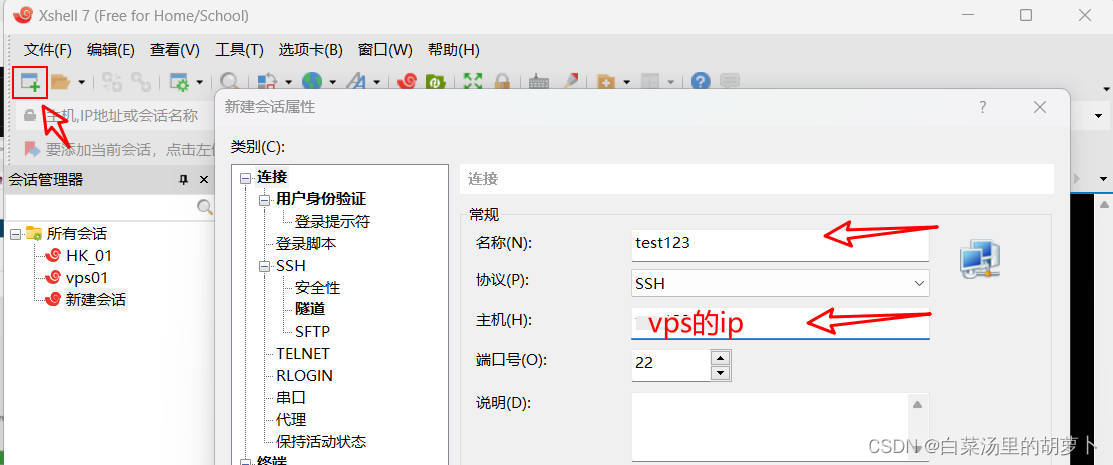Click the Font 'A' toolbar icon
This screenshot has width=1113, height=465.
356,82
